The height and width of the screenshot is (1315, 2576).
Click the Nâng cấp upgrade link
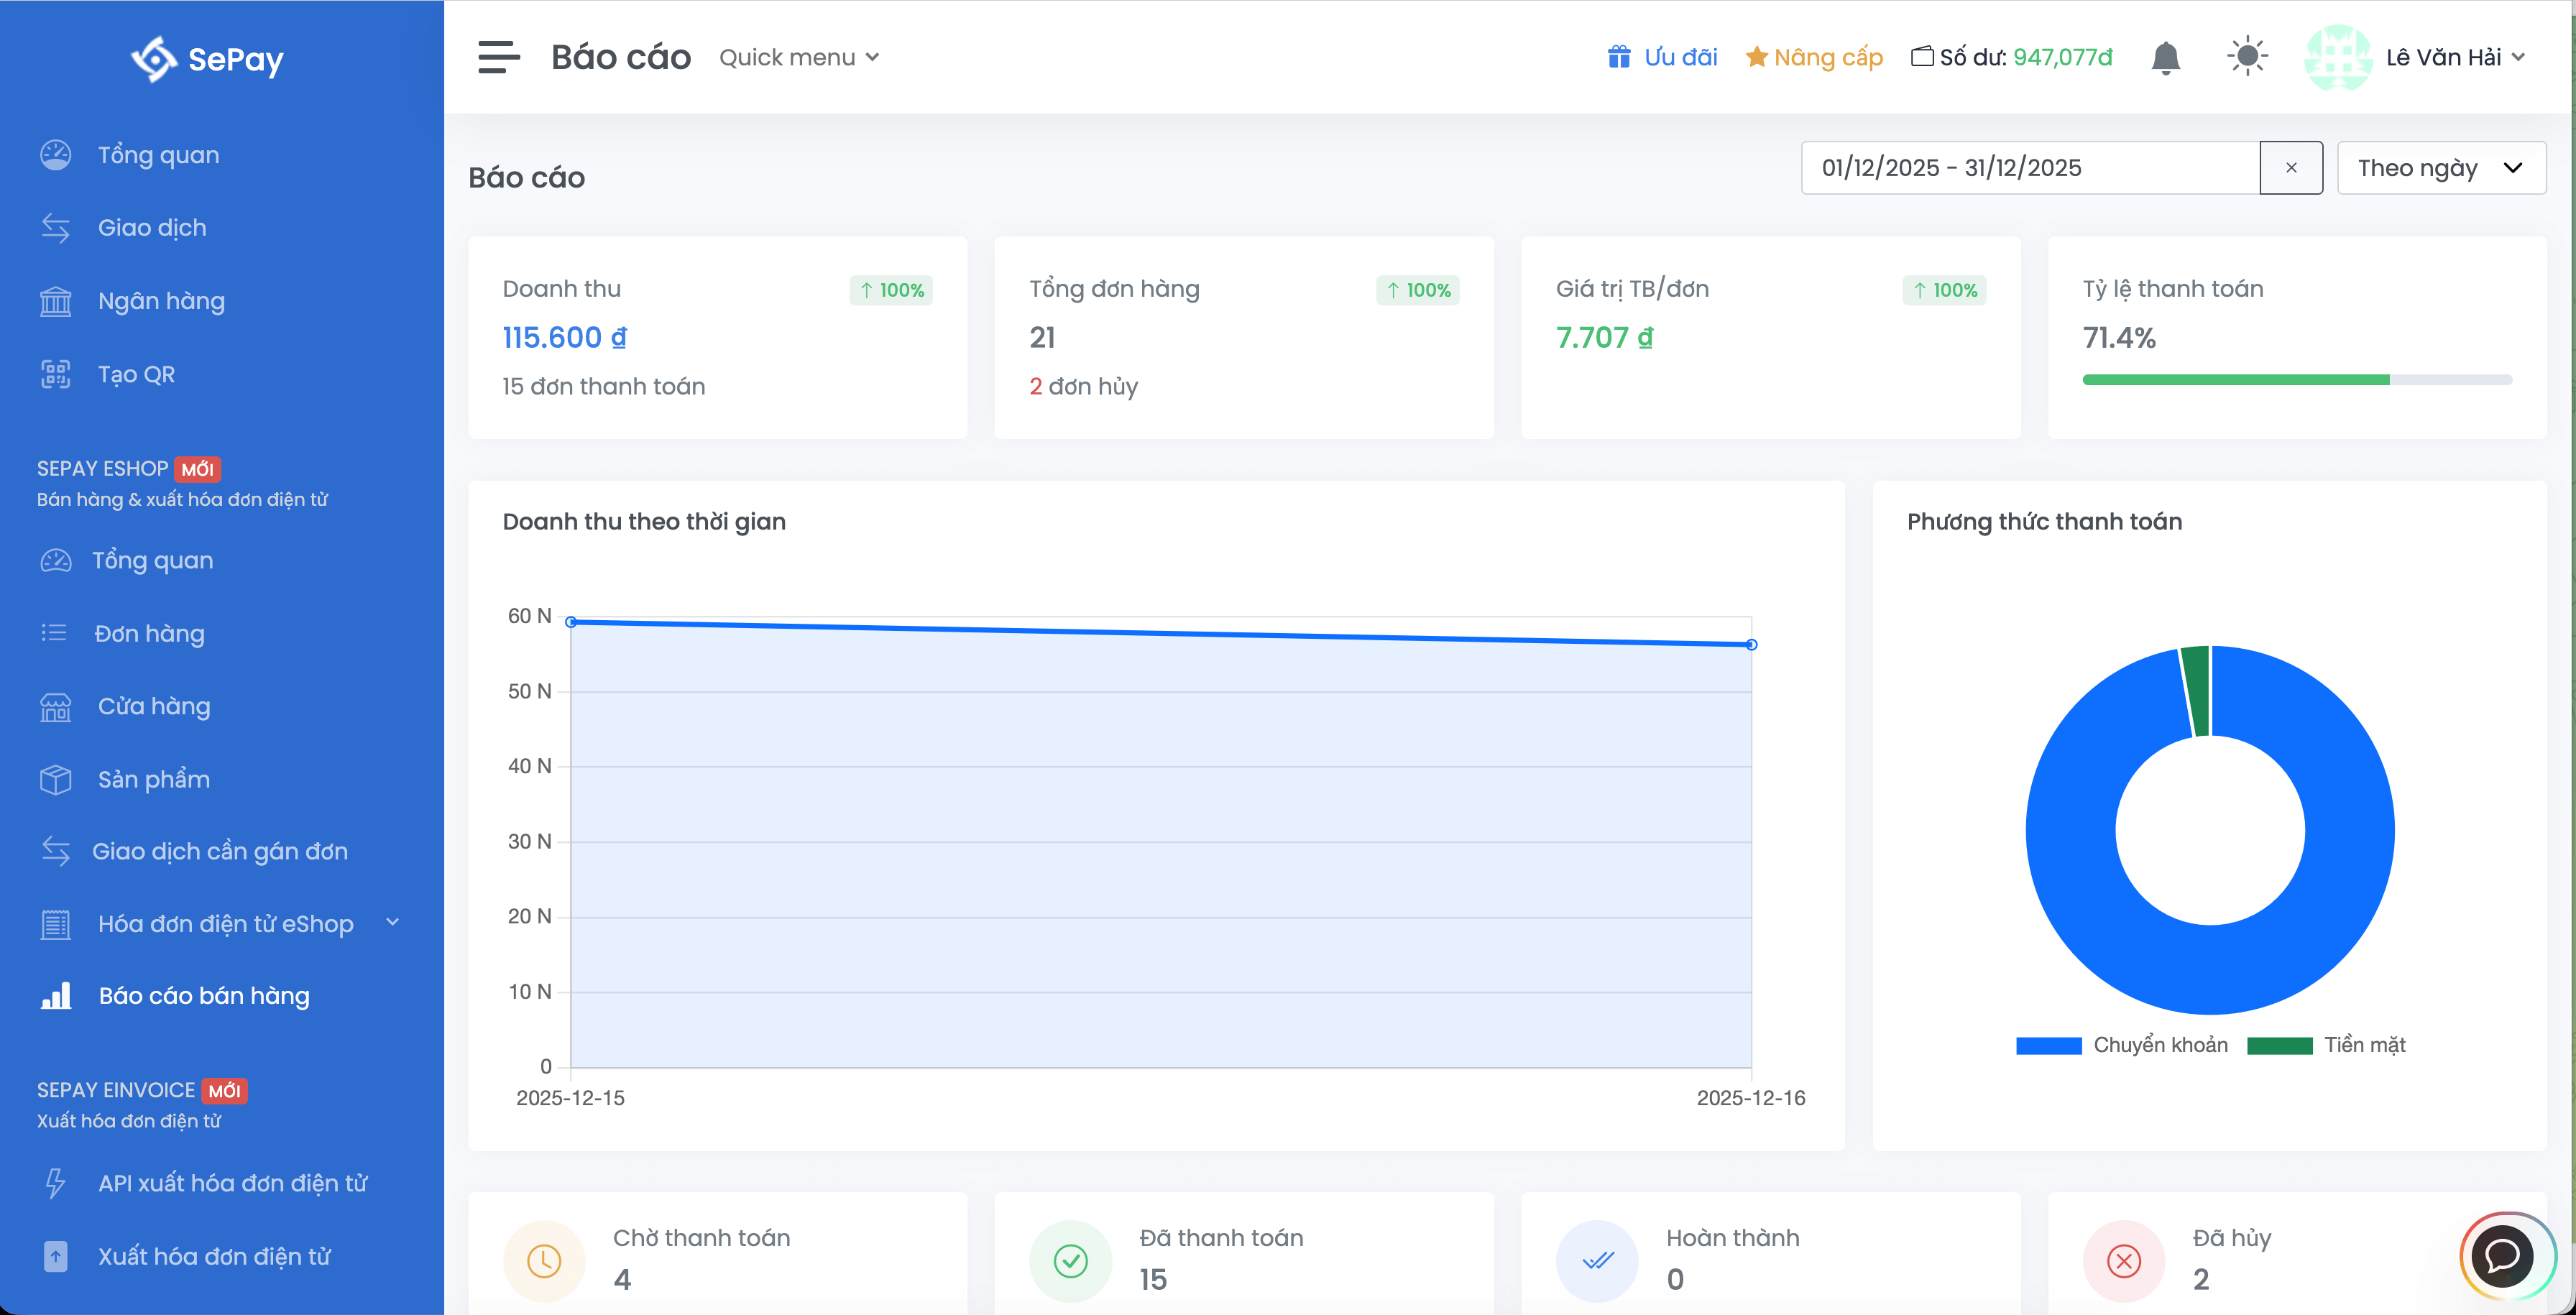(1814, 58)
